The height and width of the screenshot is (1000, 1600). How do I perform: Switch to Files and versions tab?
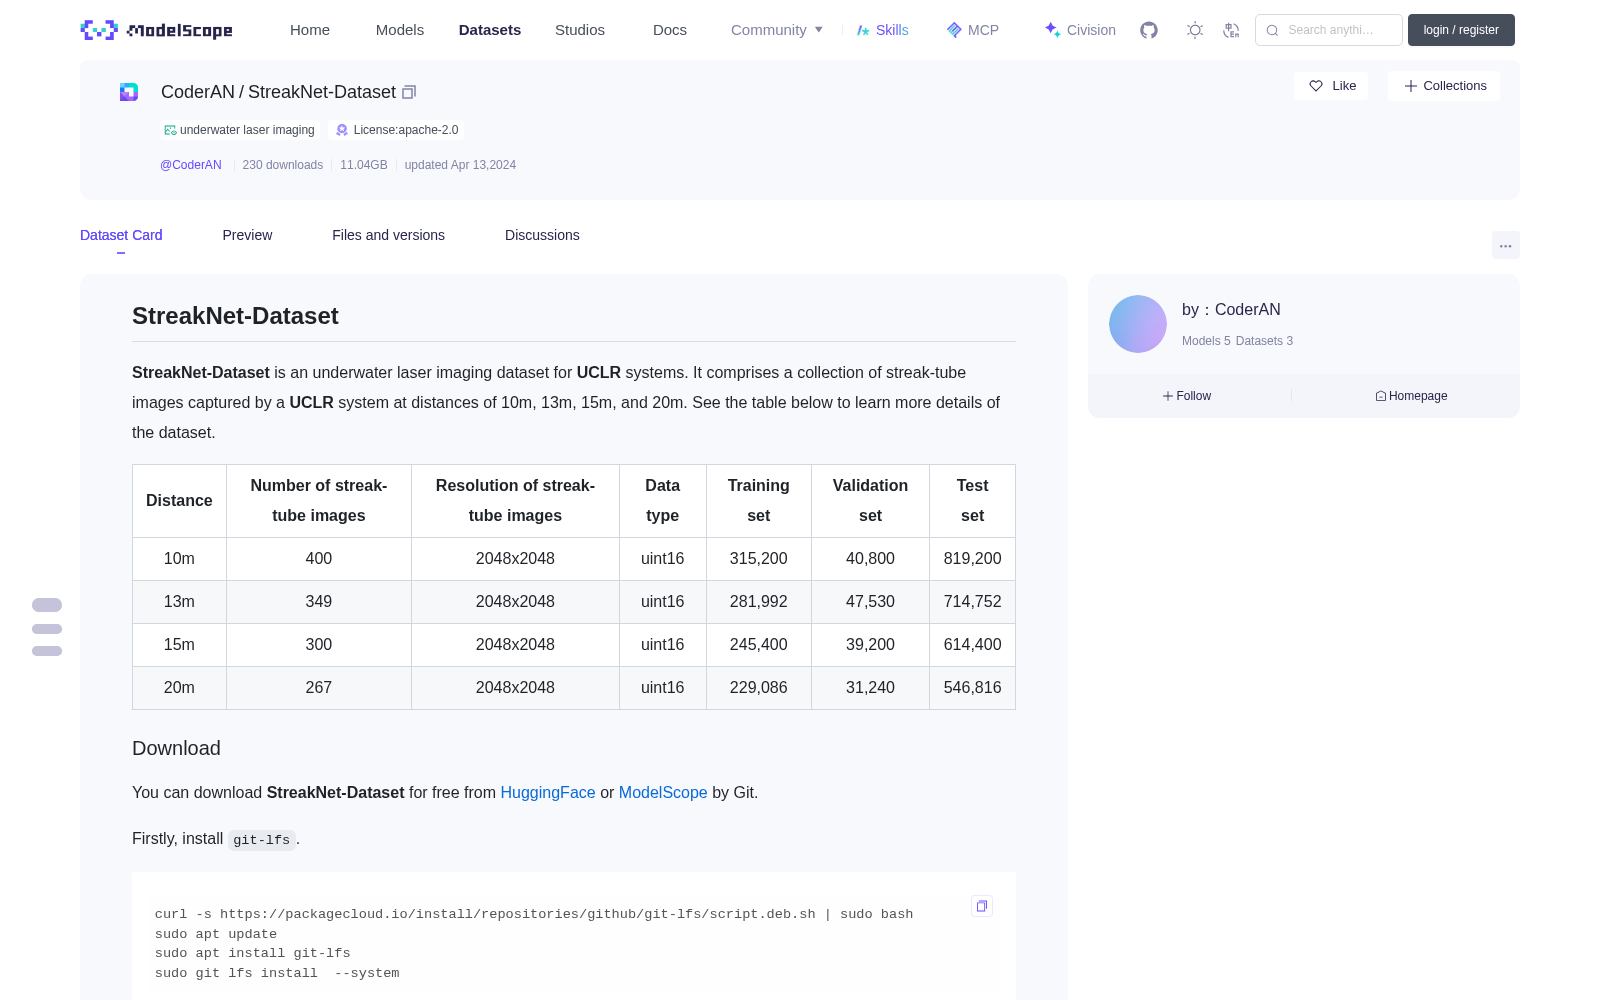tap(388, 235)
